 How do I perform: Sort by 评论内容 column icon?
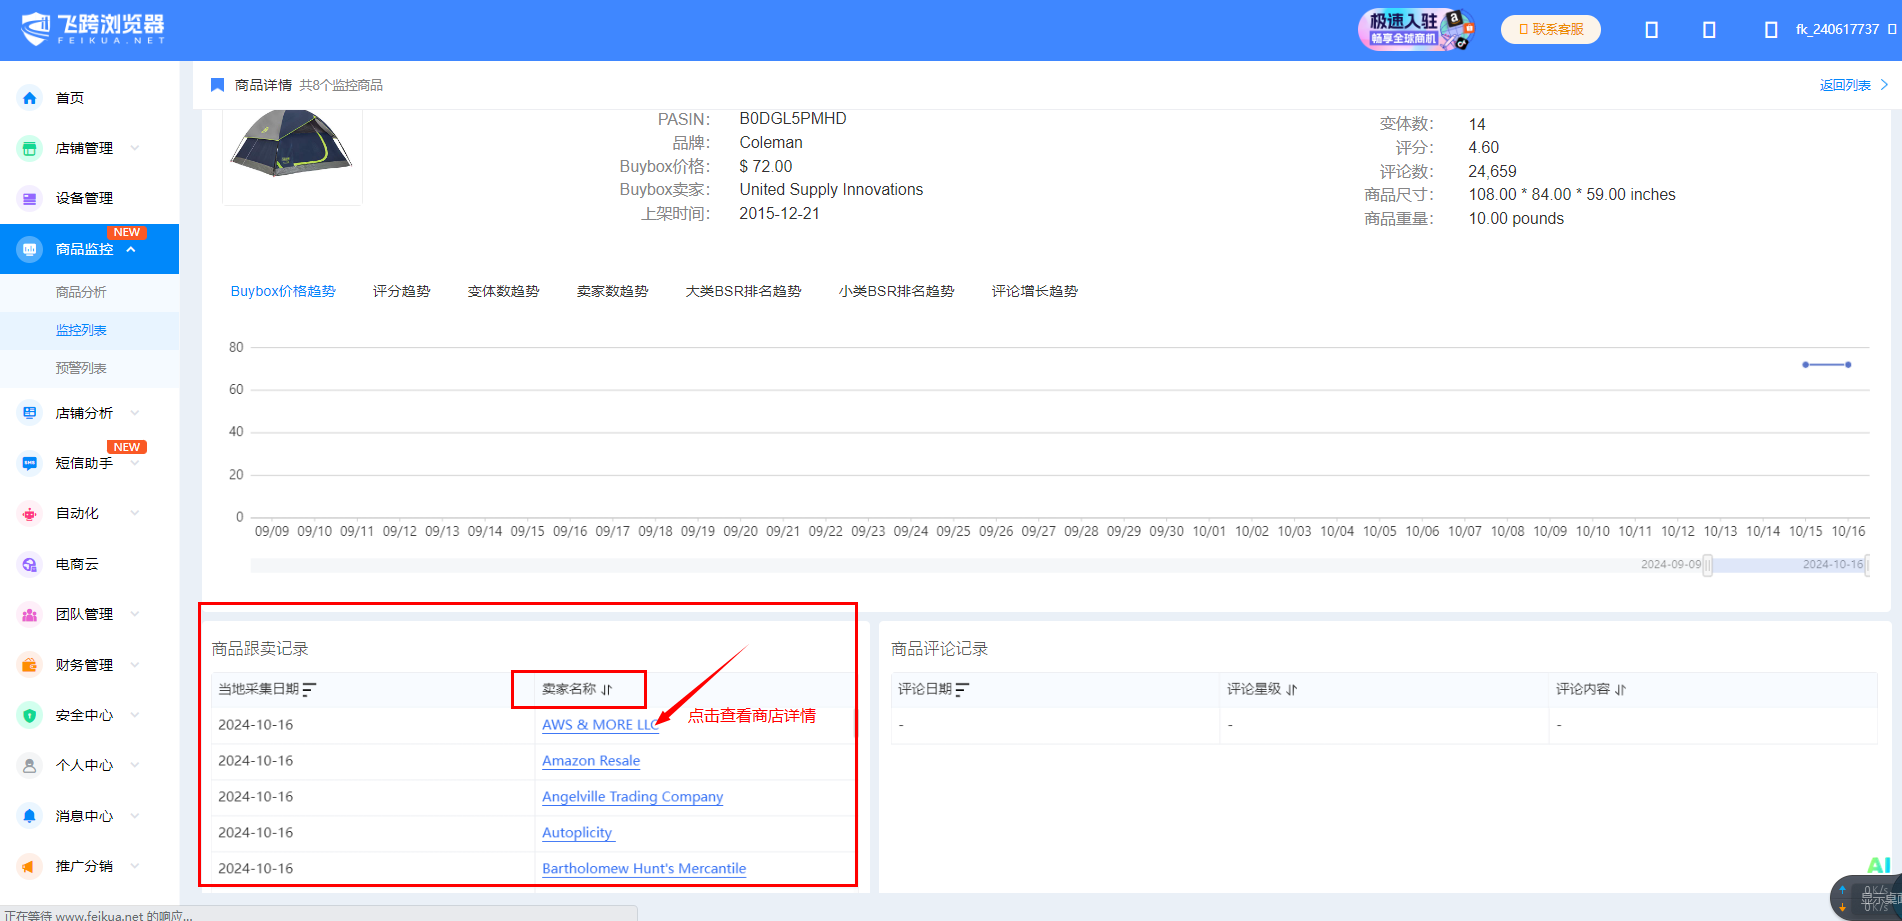tap(1621, 689)
